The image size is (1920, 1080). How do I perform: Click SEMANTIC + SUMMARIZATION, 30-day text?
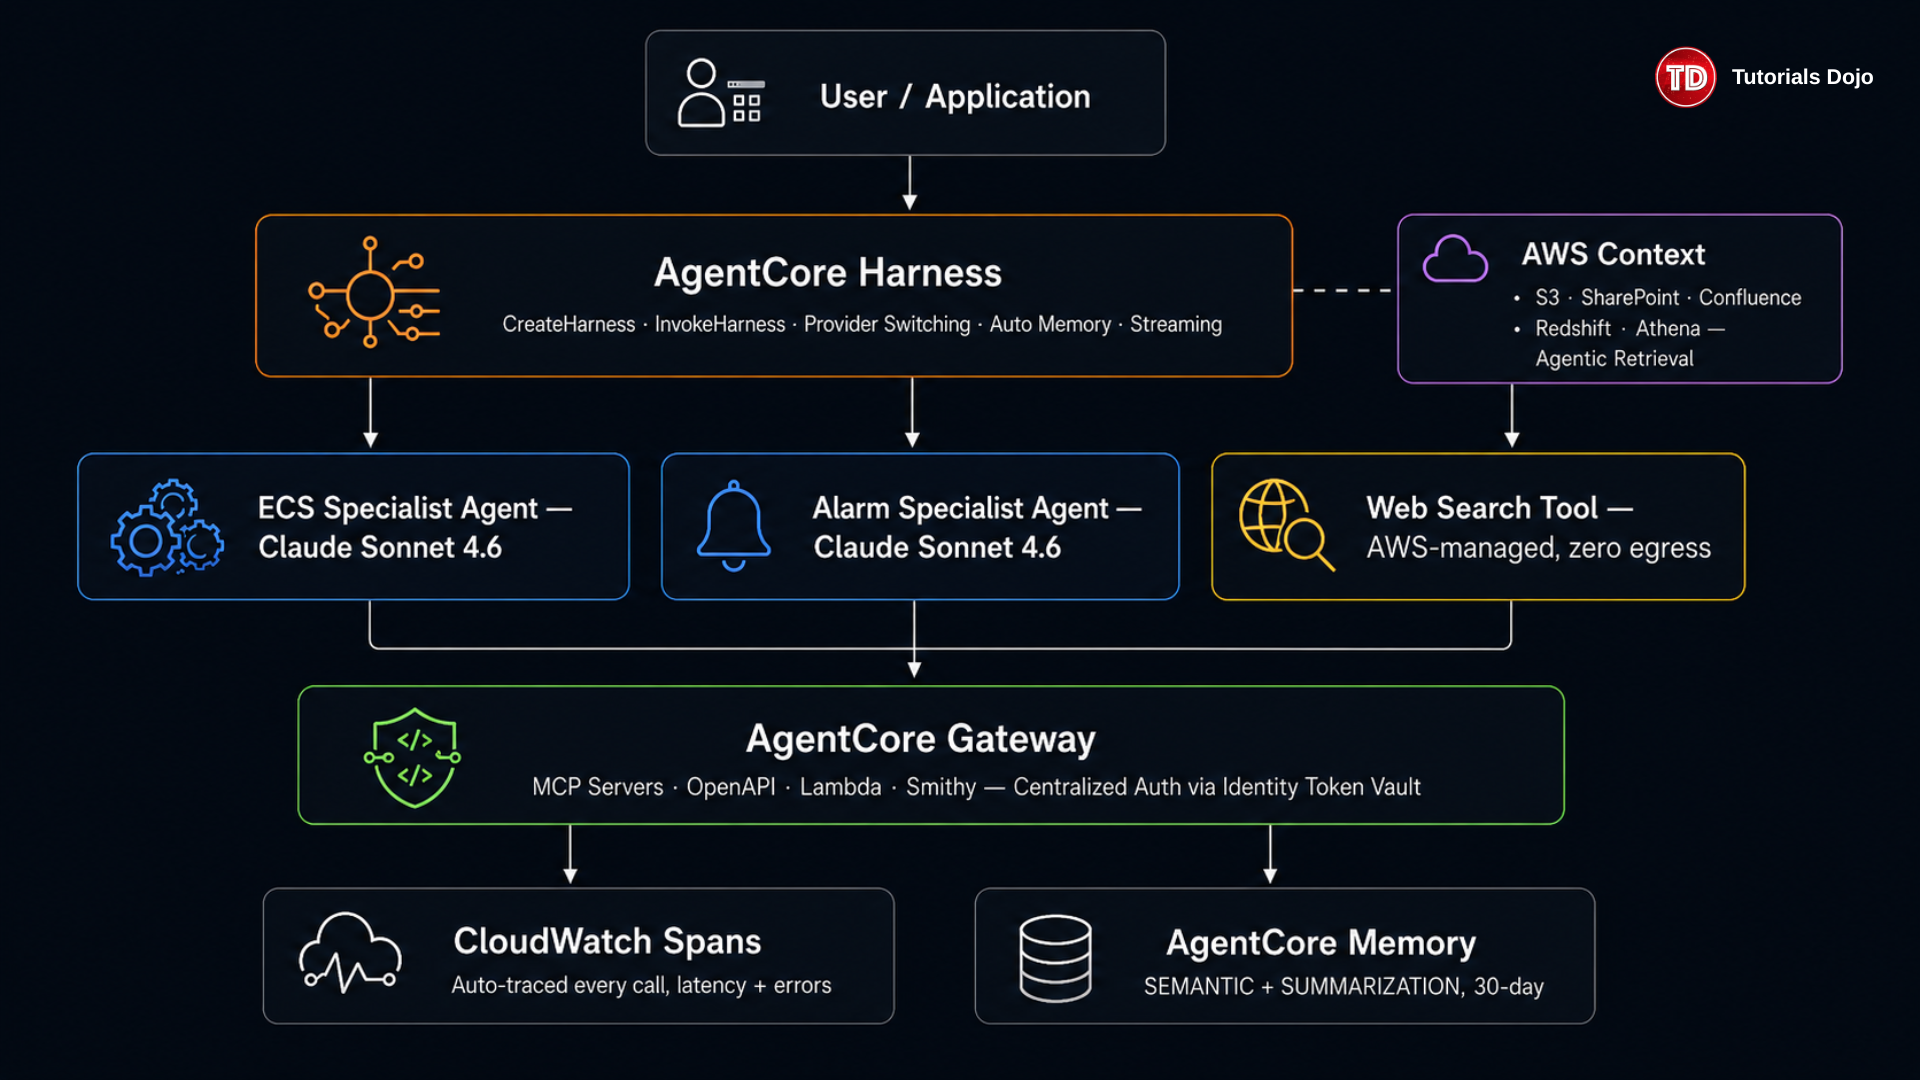[1344, 986]
